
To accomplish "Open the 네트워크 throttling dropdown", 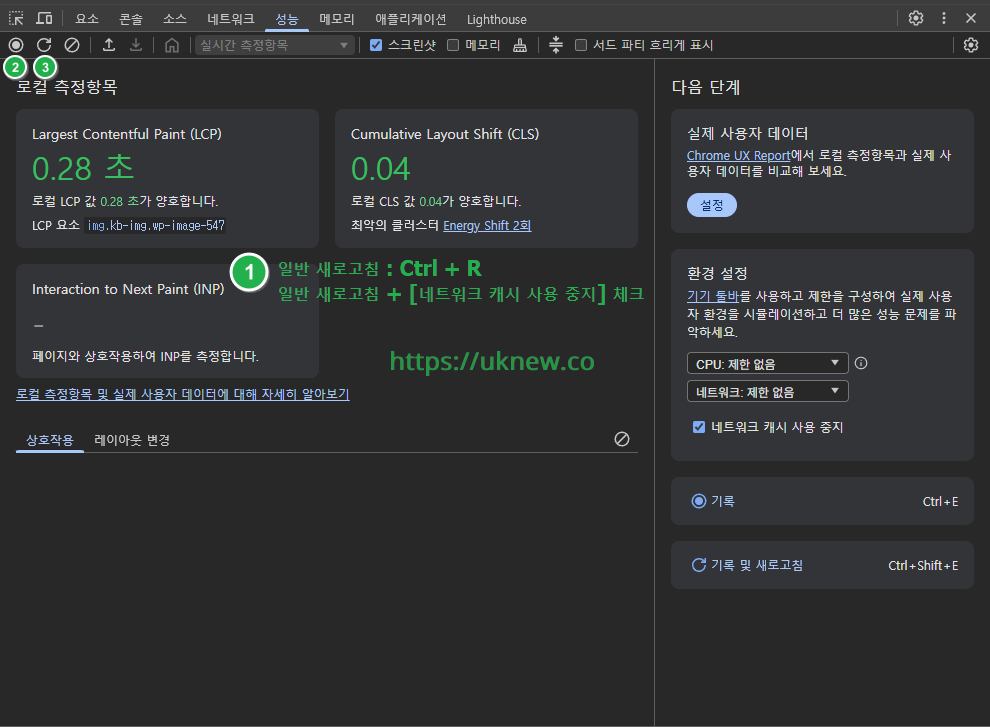I will click(x=767, y=390).
